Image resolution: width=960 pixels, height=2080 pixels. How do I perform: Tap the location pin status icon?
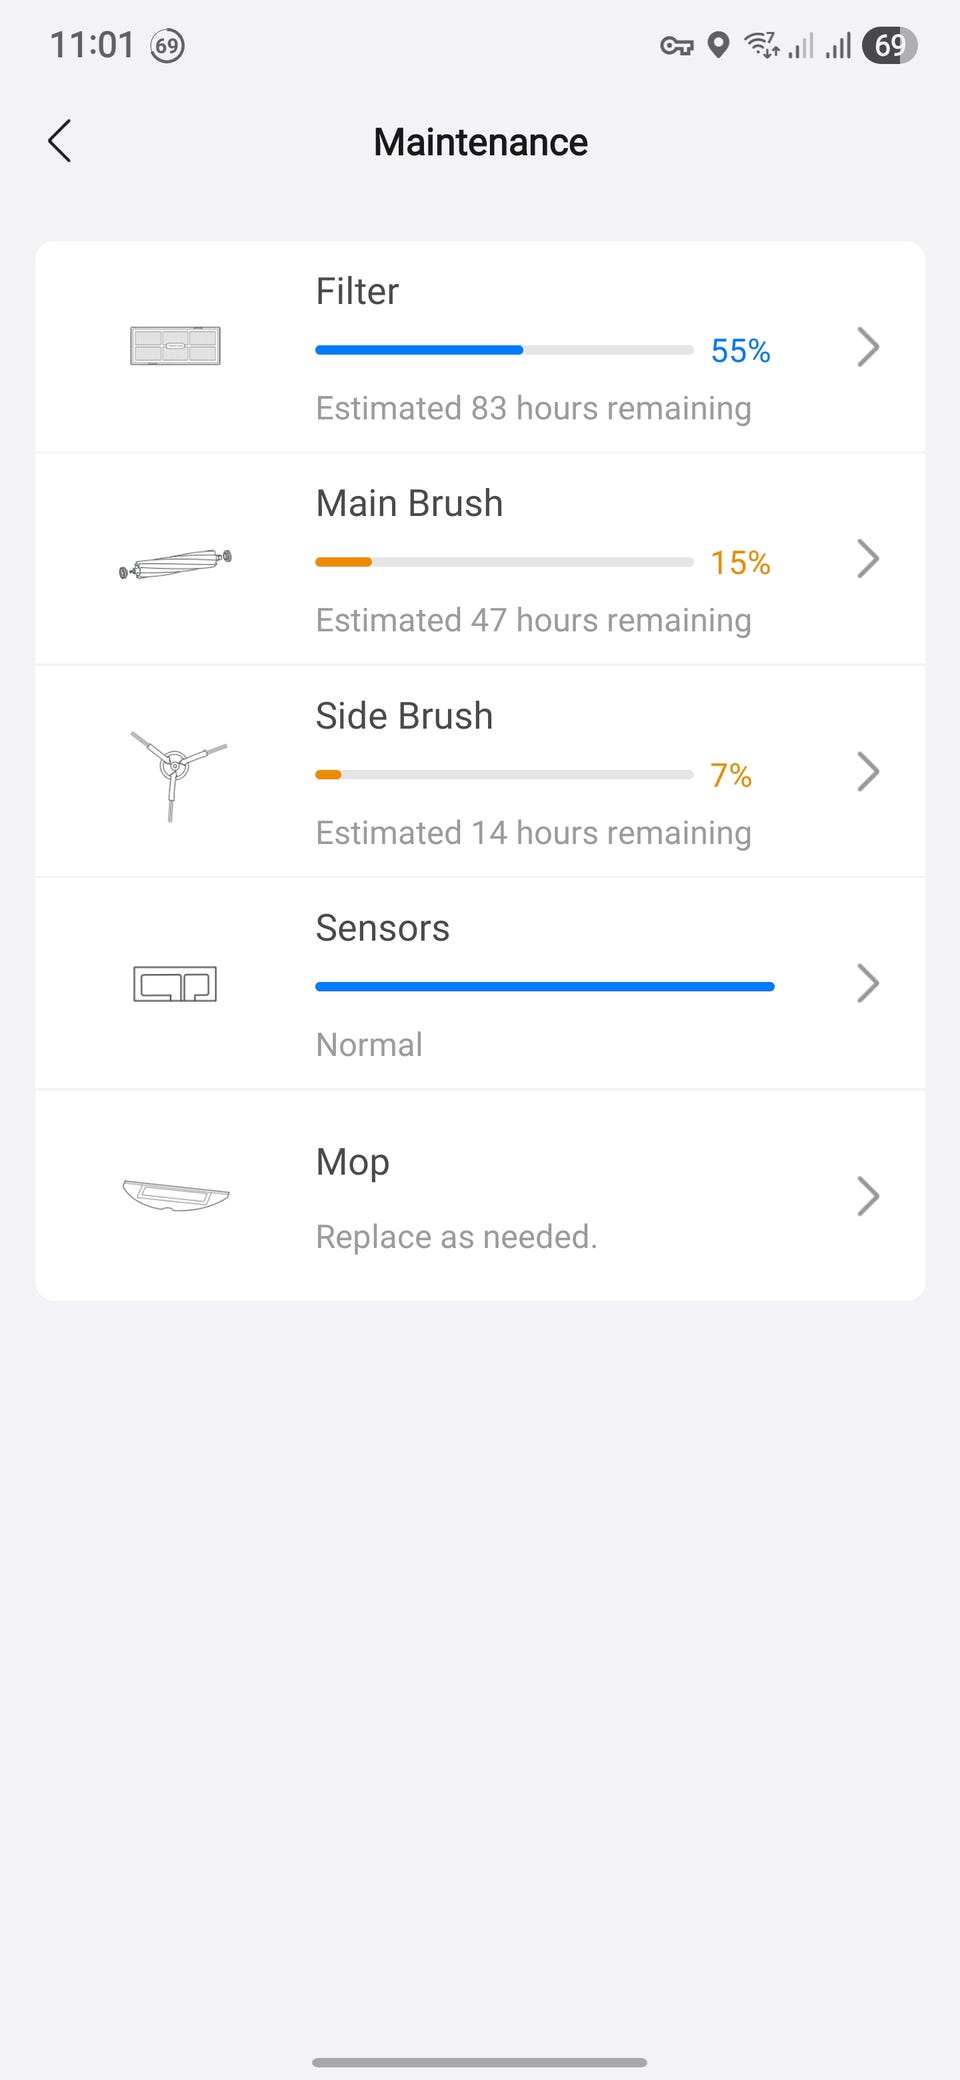click(718, 45)
